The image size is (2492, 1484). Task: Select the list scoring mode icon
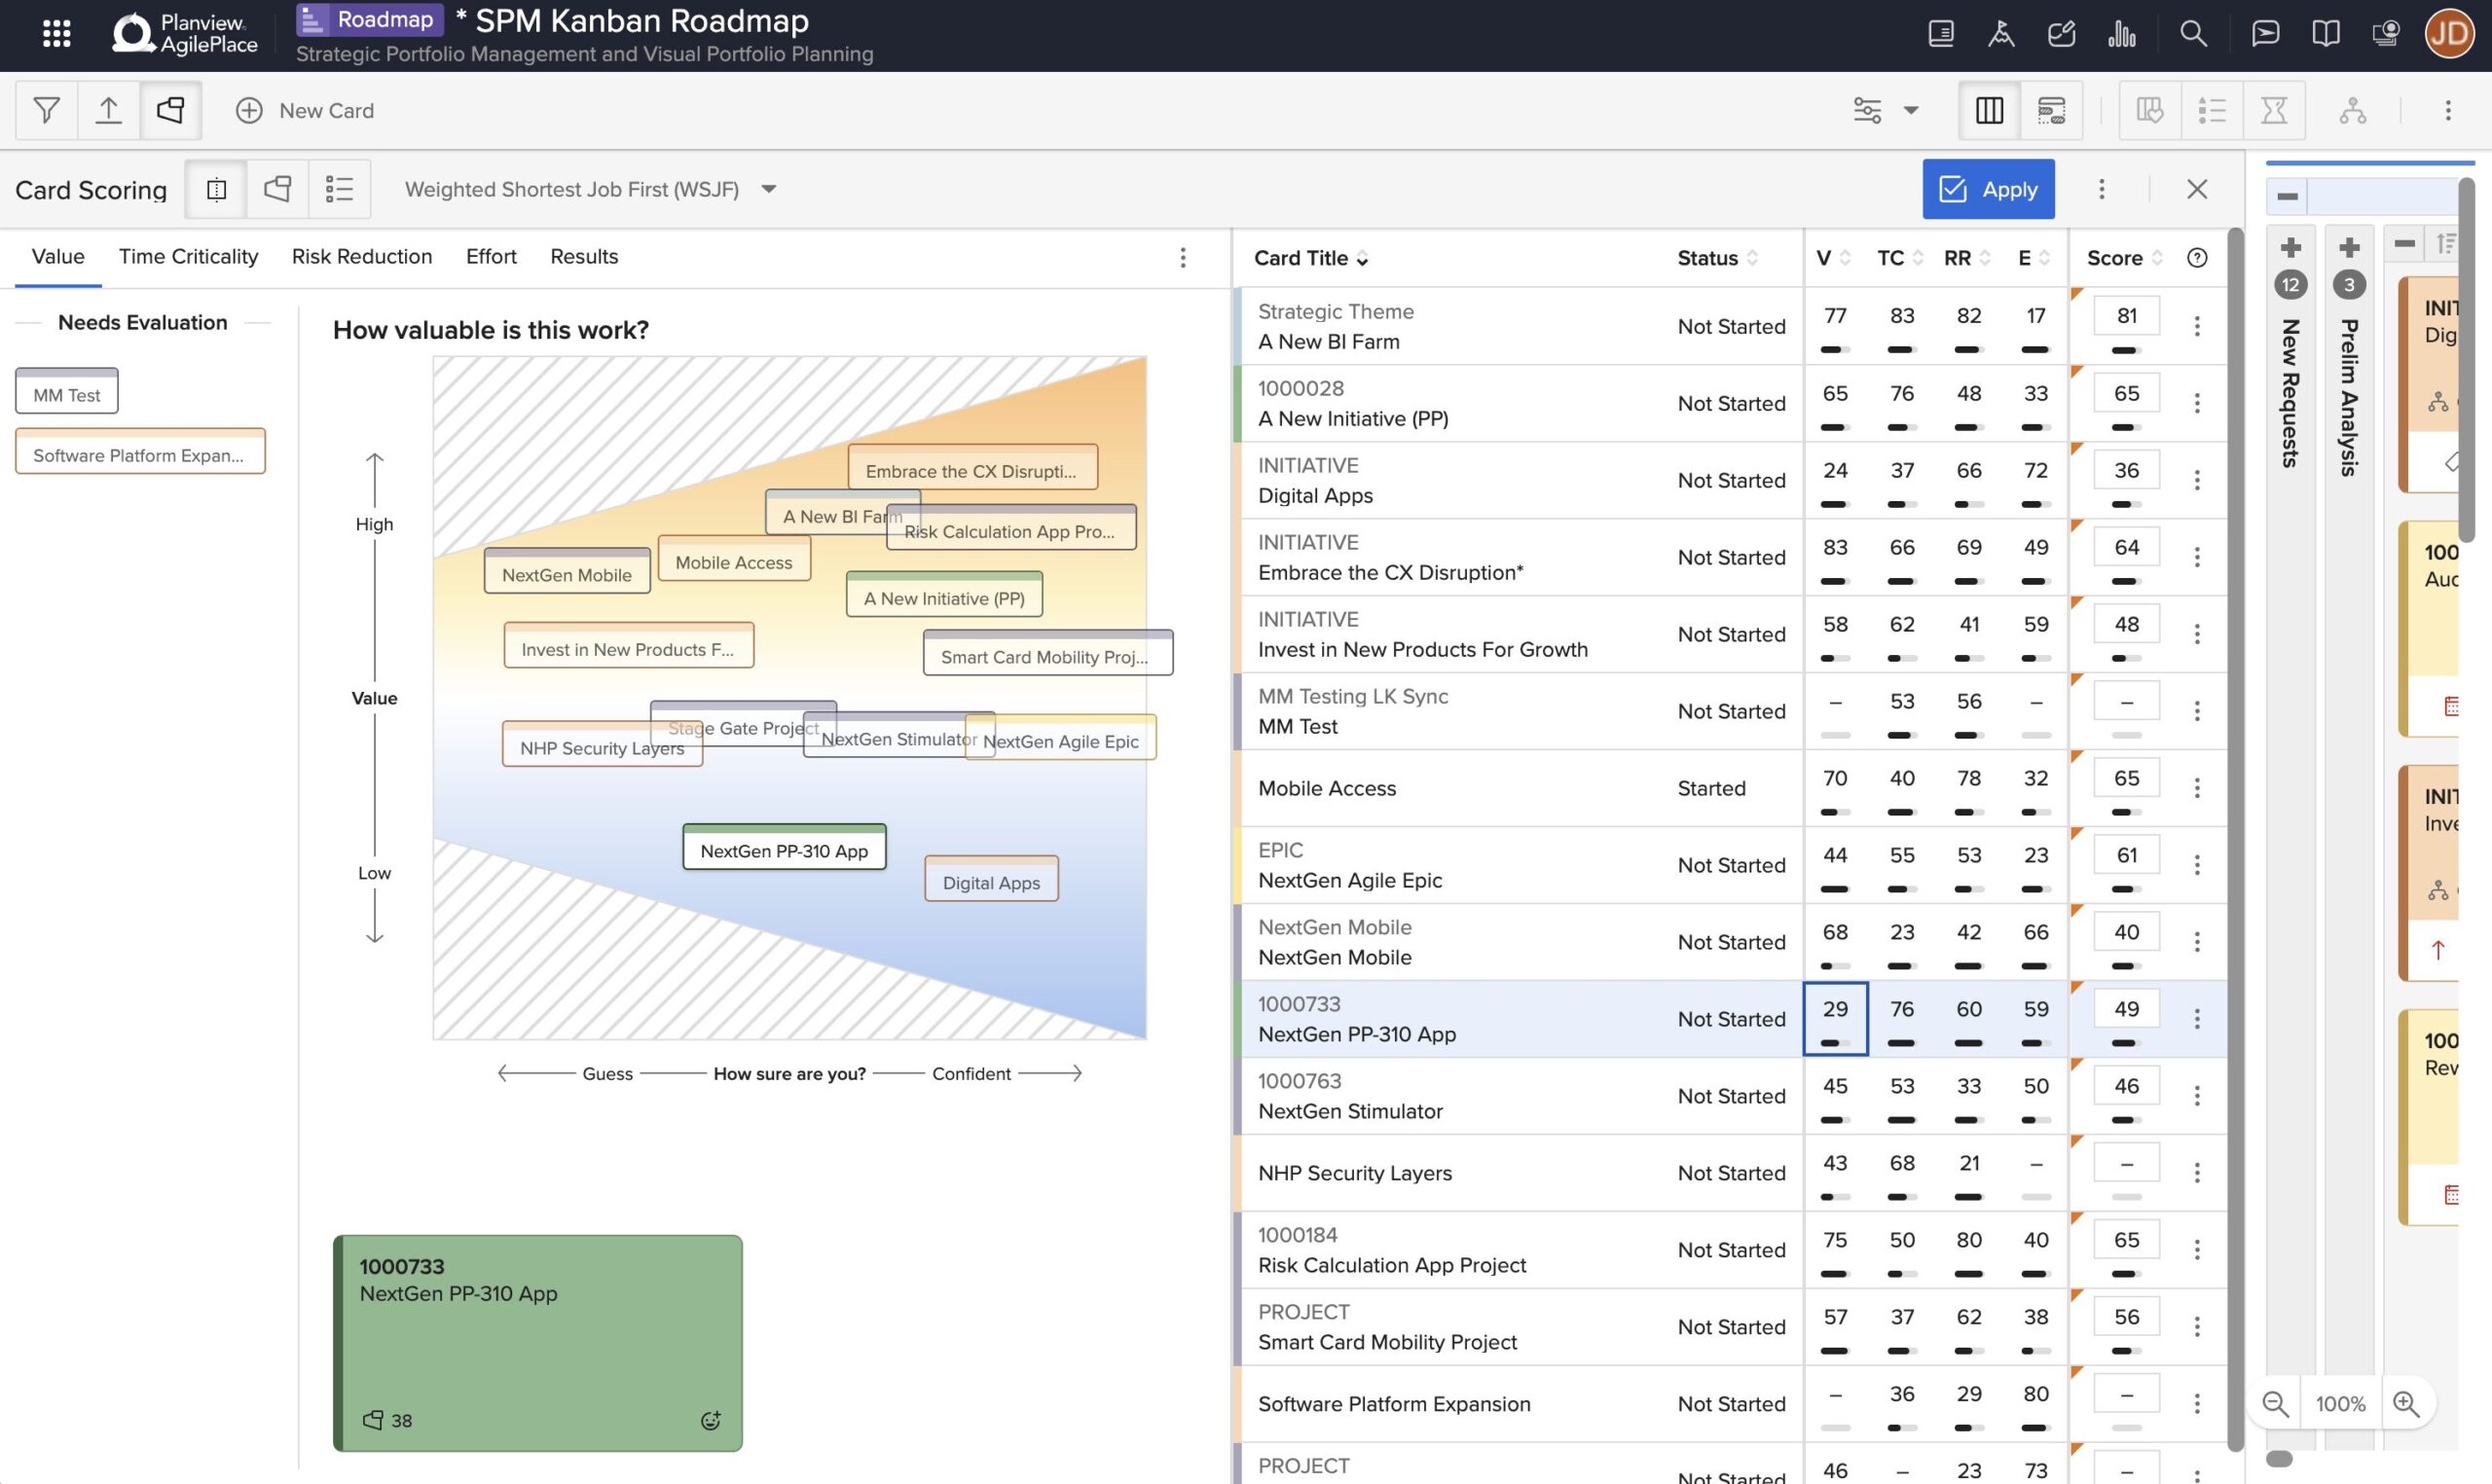tap(339, 189)
